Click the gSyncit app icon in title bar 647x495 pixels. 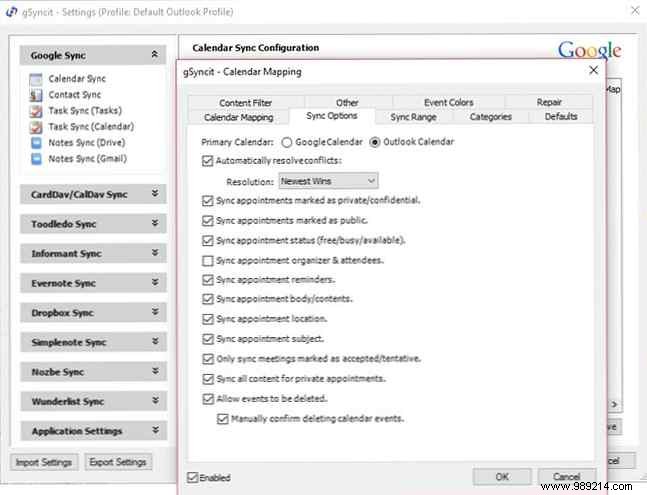click(x=12, y=12)
